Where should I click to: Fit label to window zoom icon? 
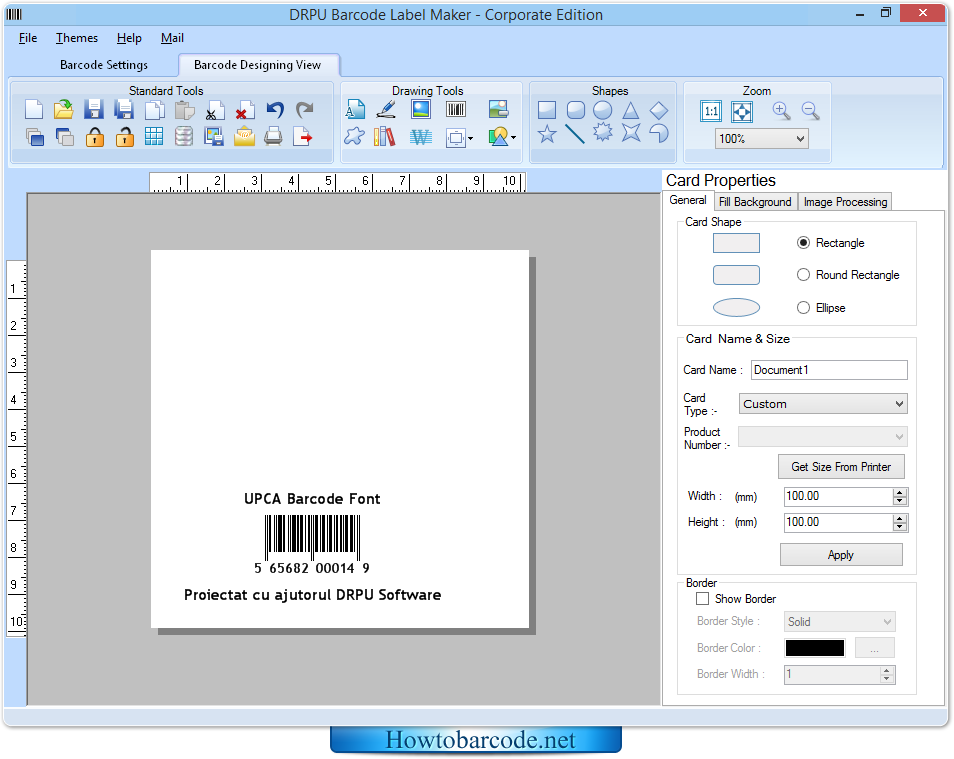pos(742,111)
